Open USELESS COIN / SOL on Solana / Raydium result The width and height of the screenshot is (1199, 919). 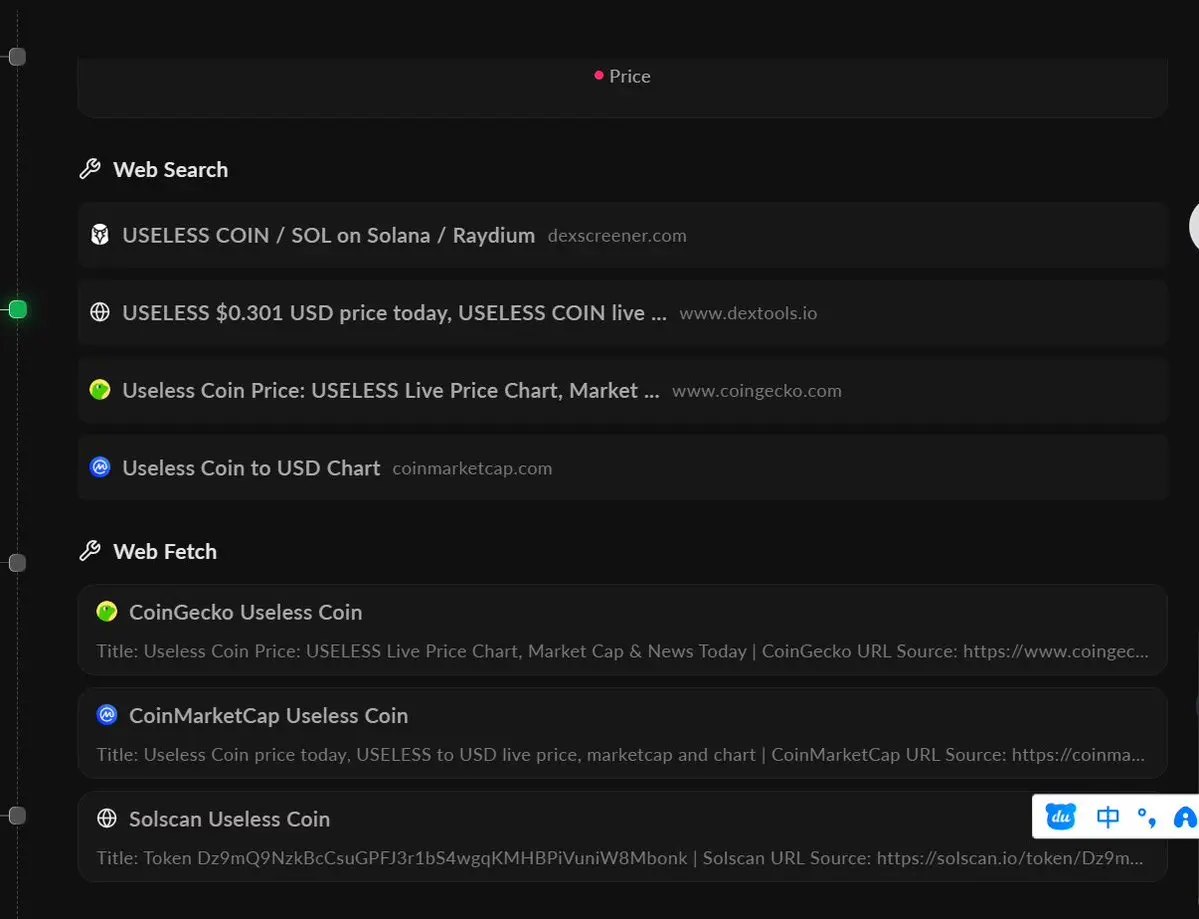pyautogui.click(x=622, y=235)
